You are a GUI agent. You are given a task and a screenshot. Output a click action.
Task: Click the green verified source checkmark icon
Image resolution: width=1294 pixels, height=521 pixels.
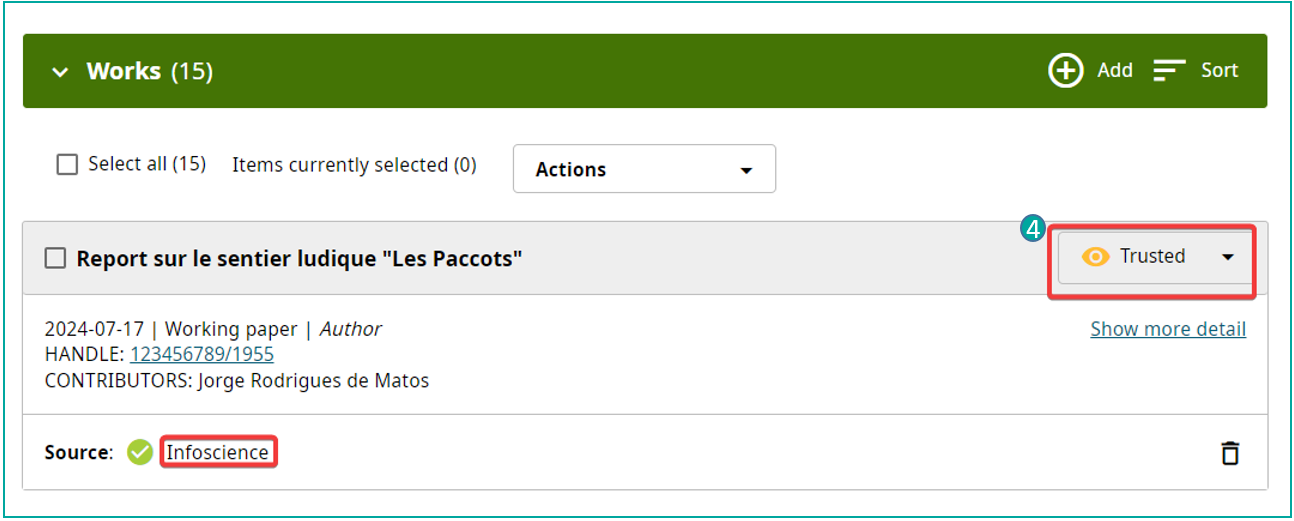pyautogui.click(x=139, y=453)
